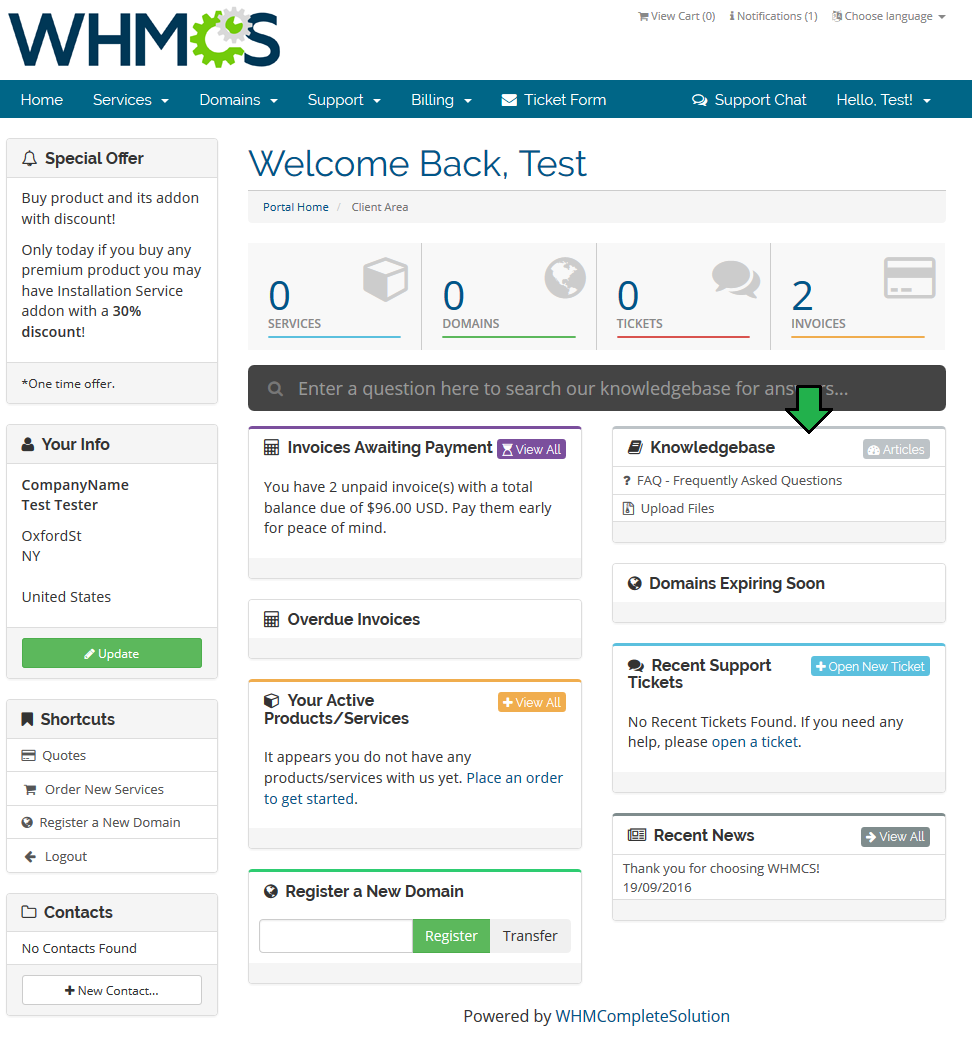Expand the Domains menu
Image resolution: width=972 pixels, height=1042 pixels.
[239, 100]
